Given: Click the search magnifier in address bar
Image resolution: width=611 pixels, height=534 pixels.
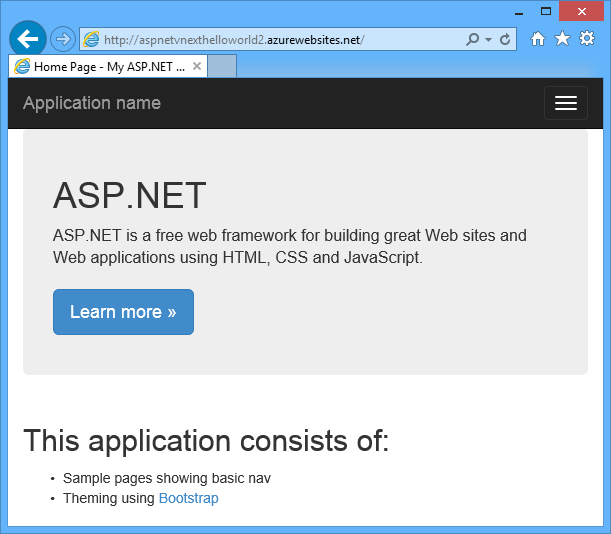Looking at the screenshot, I should pyautogui.click(x=472, y=39).
